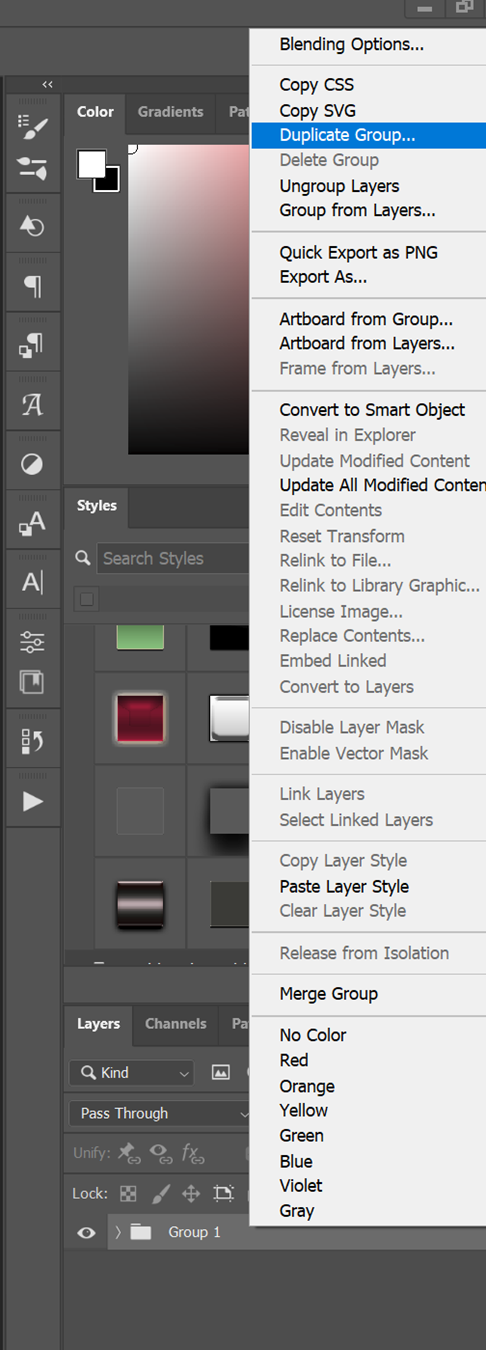Select Artboard from Layers... entry
The image size is (486, 1350).
coord(367,343)
